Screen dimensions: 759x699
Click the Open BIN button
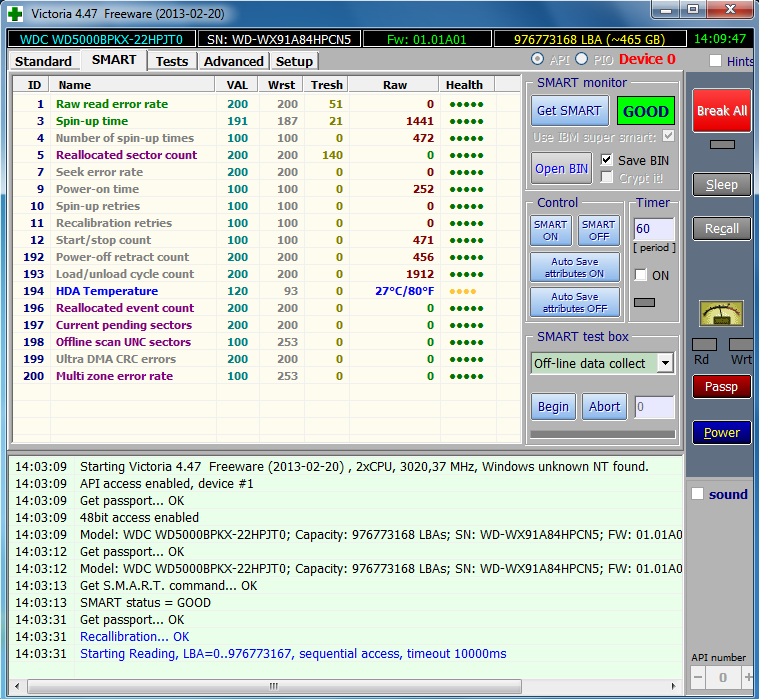coord(561,168)
